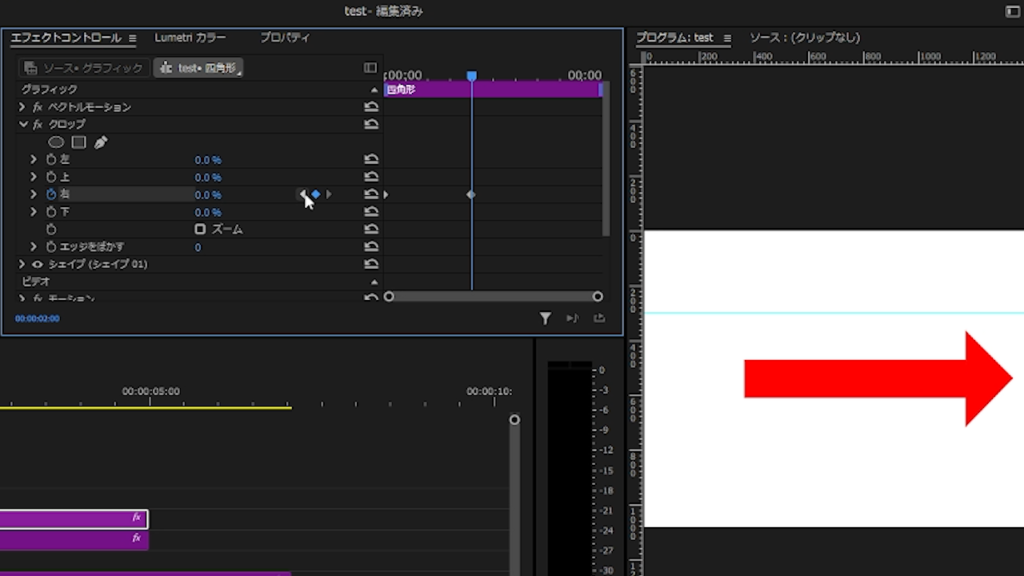1024x576 pixels.
Task: Toggle the fx switch for ベクトルモーション
Action: 38,107
